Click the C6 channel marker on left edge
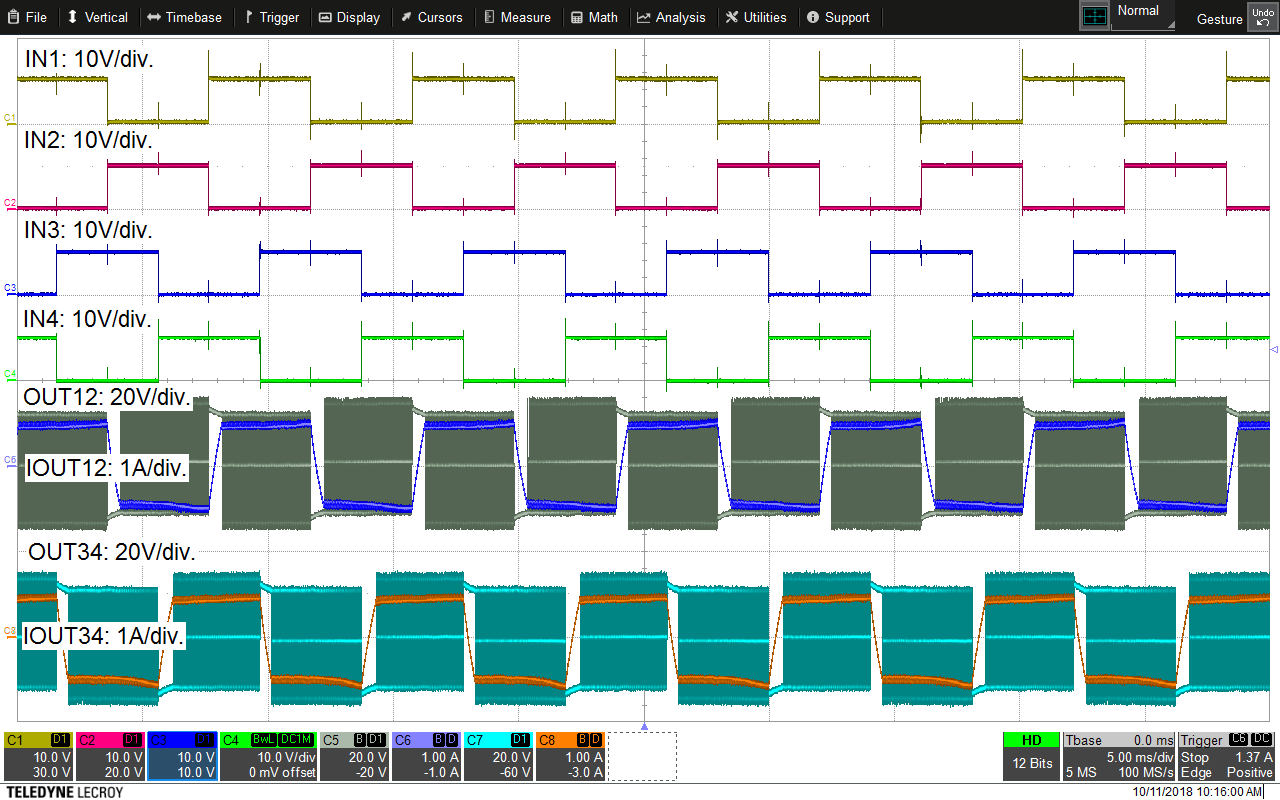1280x800 pixels. 10,460
